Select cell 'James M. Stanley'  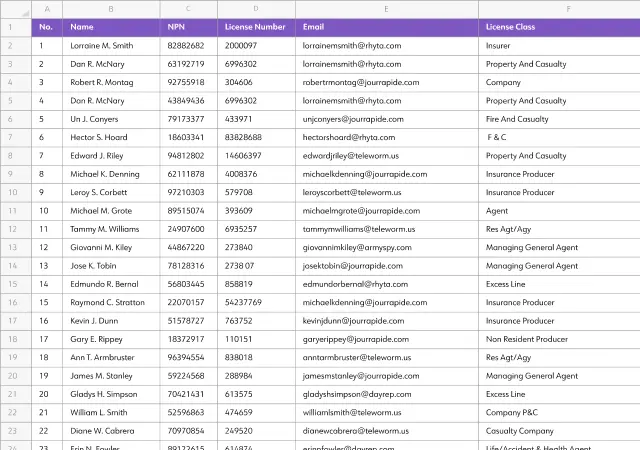click(111, 376)
